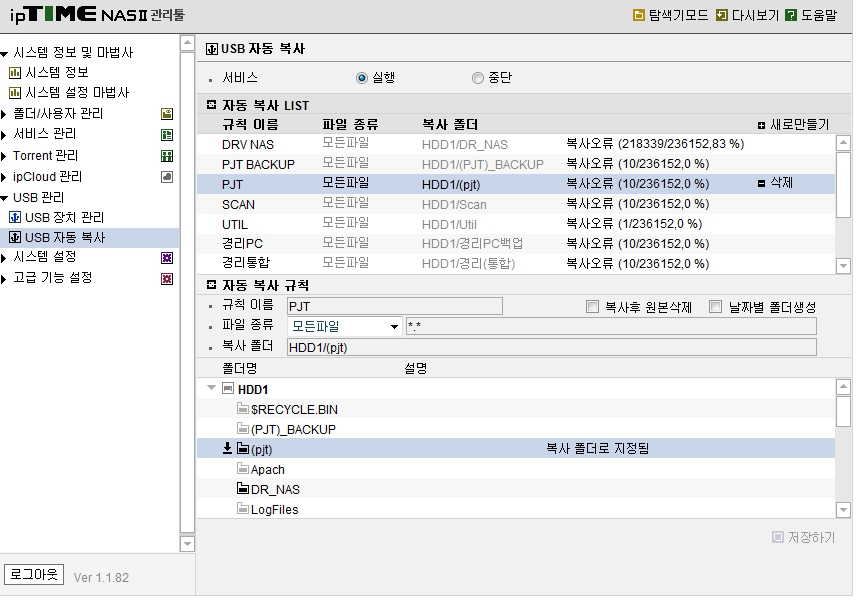The width and height of the screenshot is (857, 602).
Task: Open USB 자동 복사 page
Action: 65,237
